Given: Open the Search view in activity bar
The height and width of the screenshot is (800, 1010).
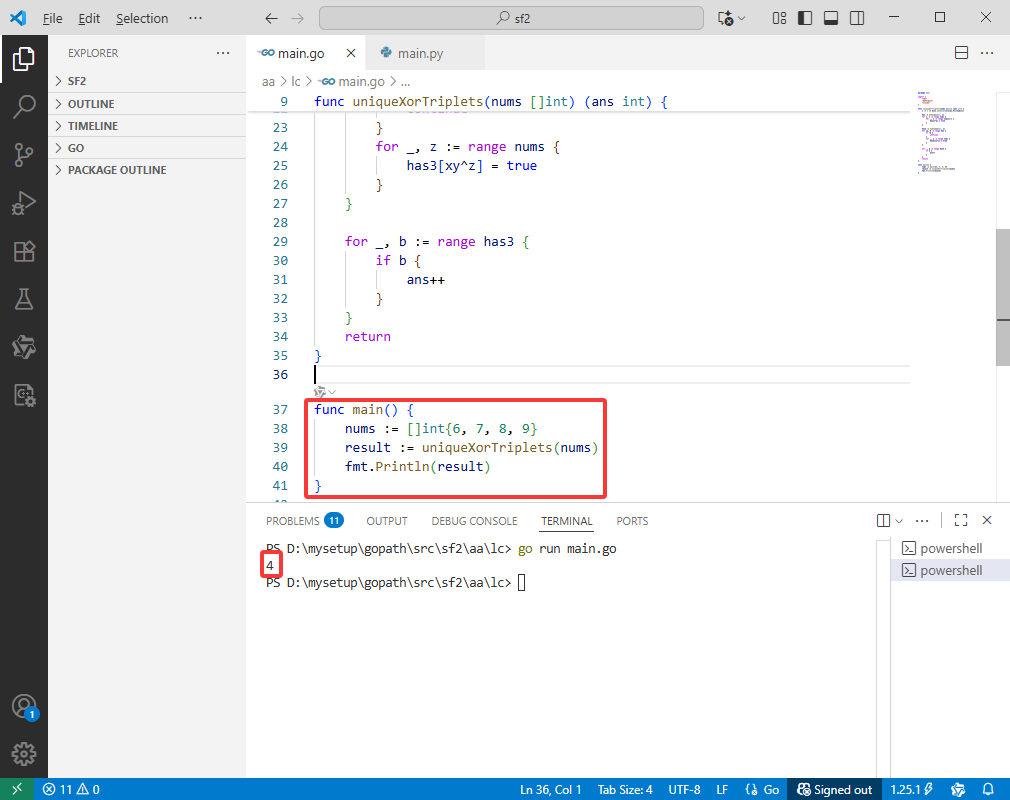Looking at the screenshot, I should [x=24, y=107].
